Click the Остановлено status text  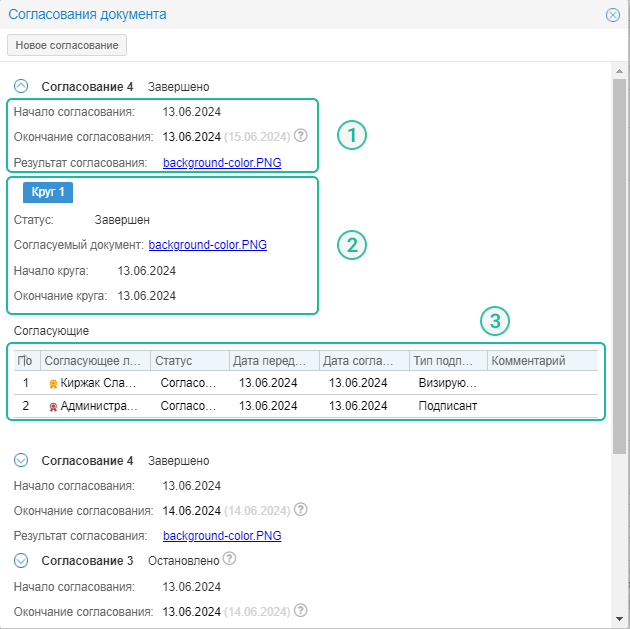click(184, 560)
